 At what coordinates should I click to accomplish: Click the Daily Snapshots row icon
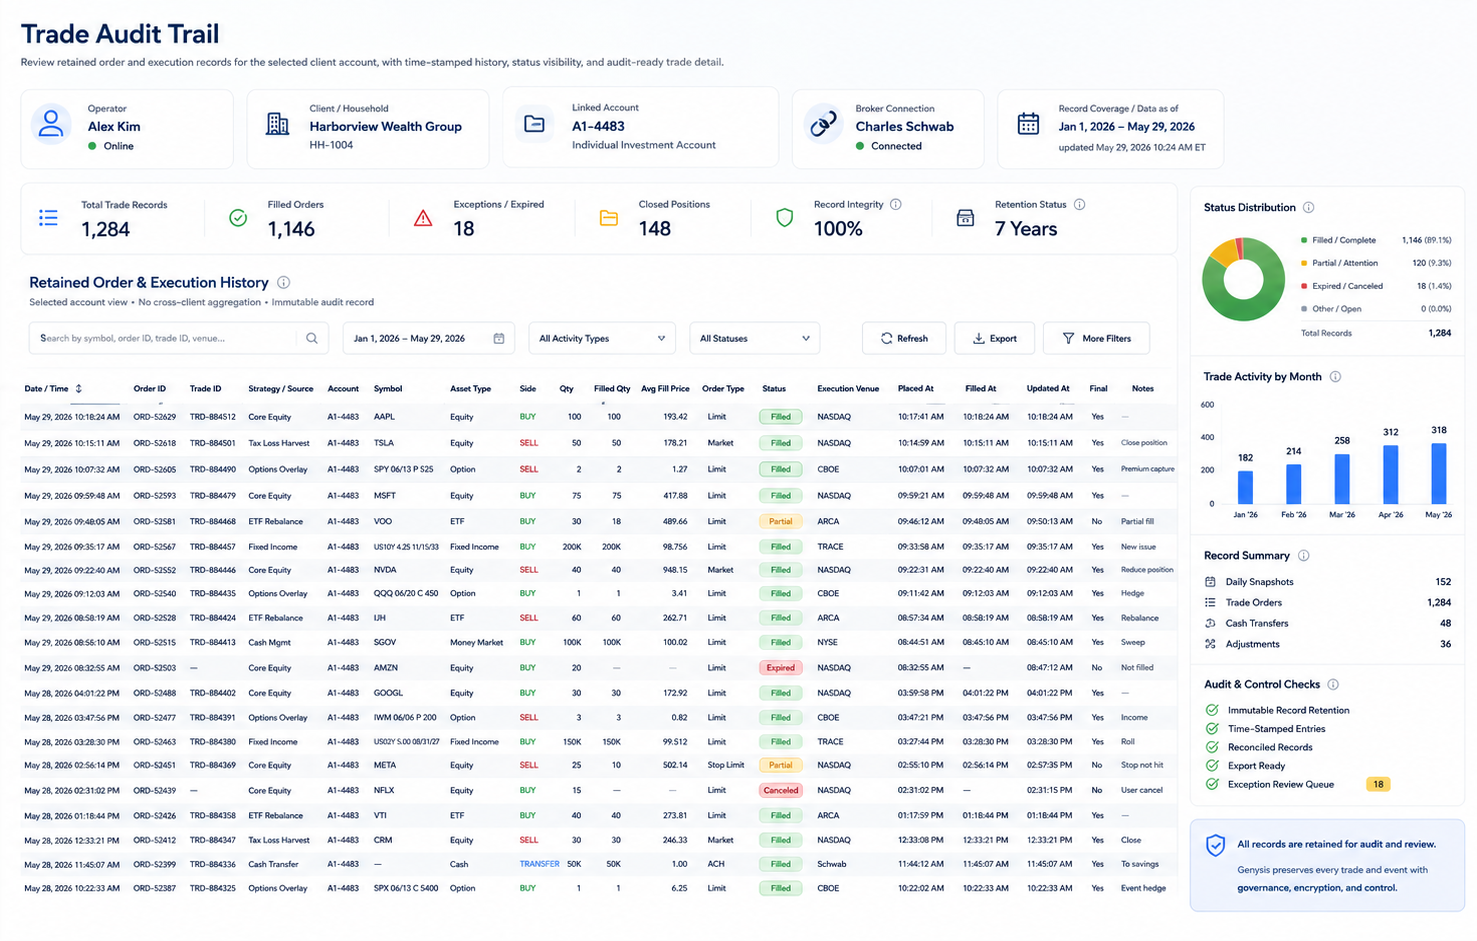1210,581
